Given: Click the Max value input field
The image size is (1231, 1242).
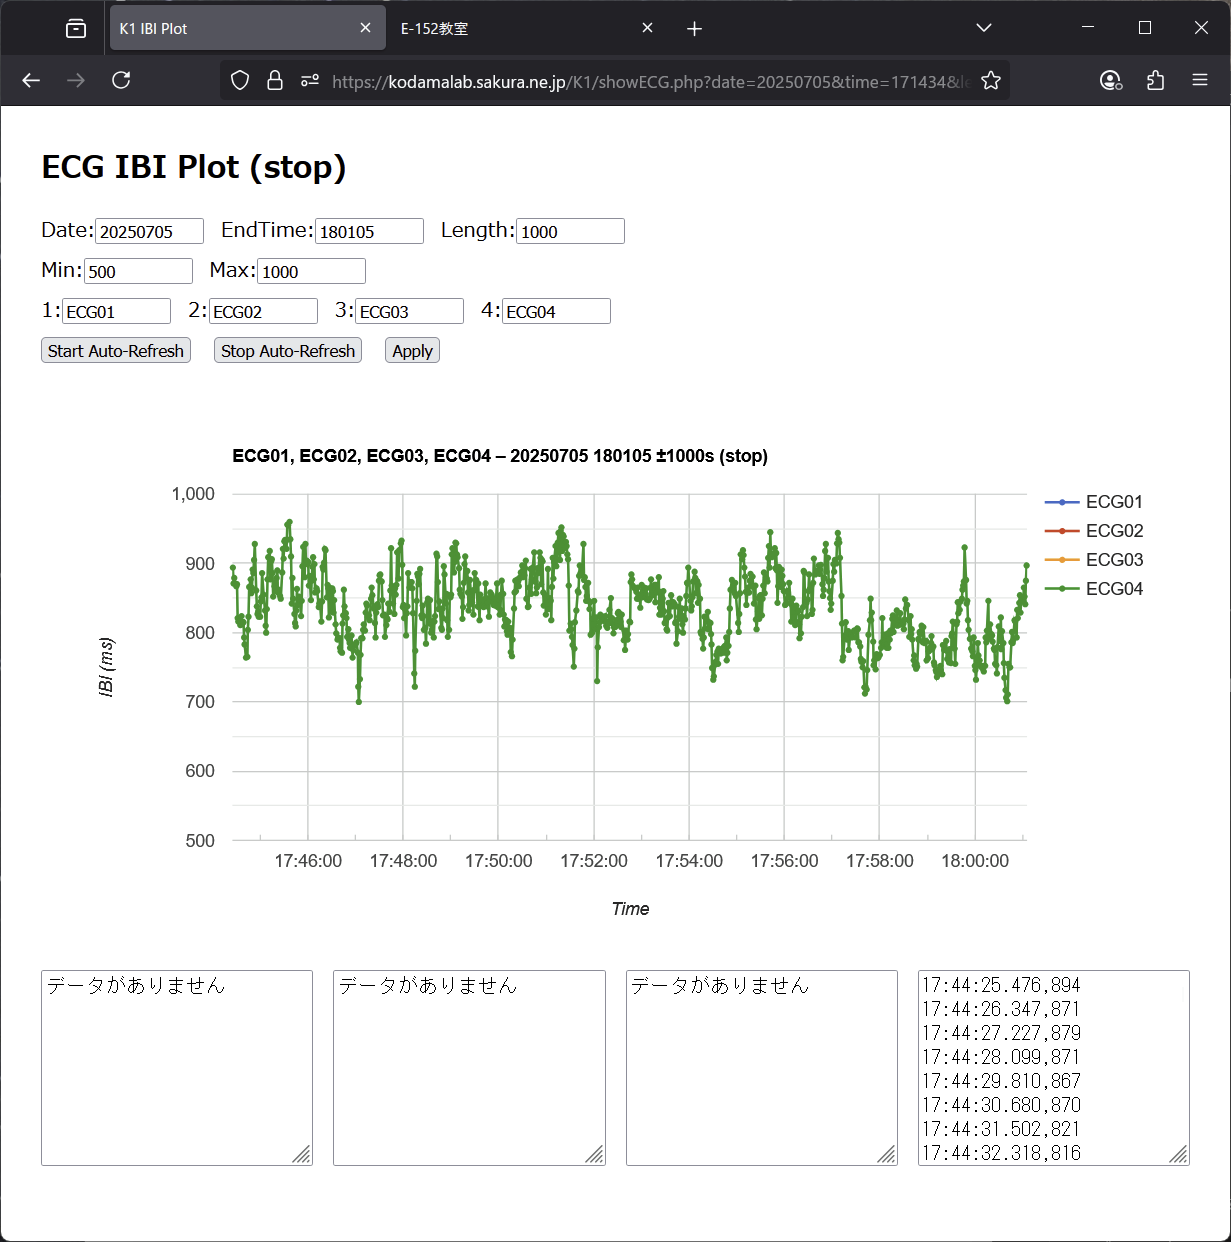Looking at the screenshot, I should 311,271.
